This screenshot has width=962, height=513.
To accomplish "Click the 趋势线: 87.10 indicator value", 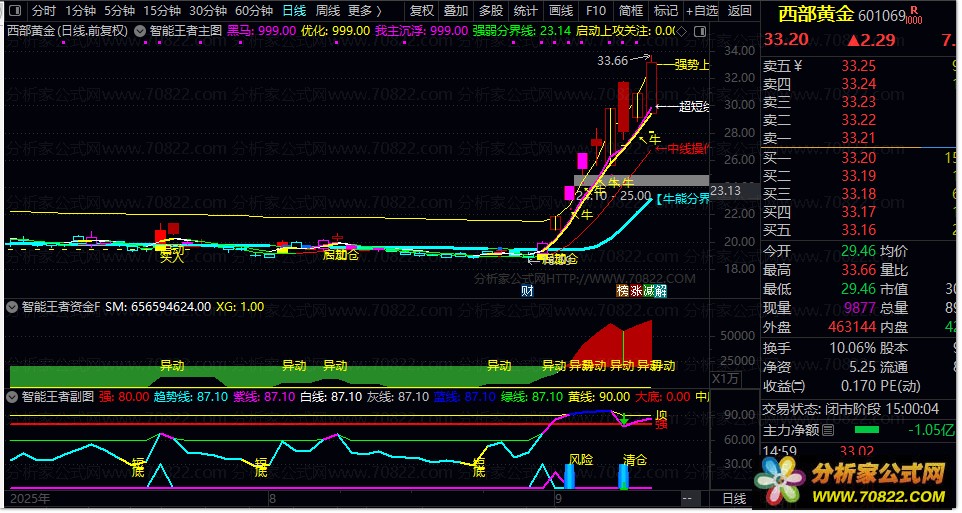I will click(190, 396).
